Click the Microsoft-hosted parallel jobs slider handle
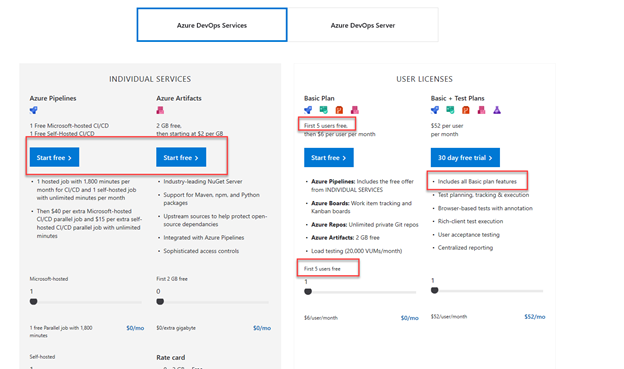 pos(33,302)
